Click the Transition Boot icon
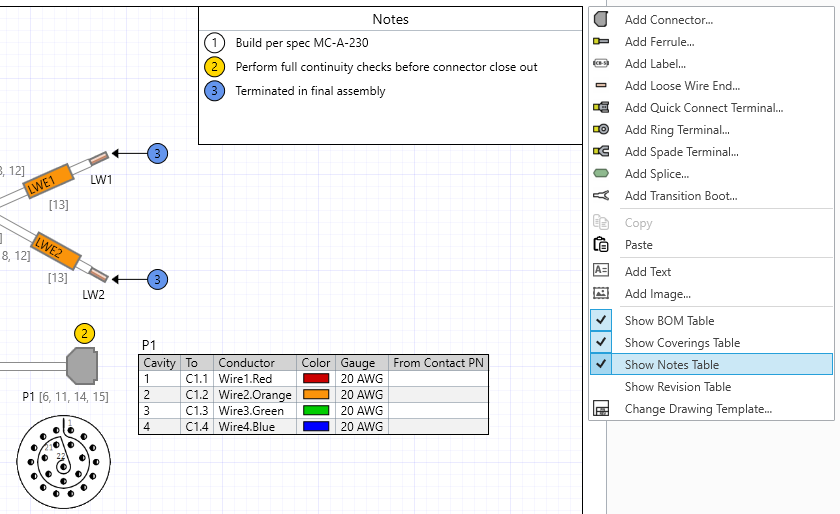Image resolution: width=840 pixels, height=514 pixels. [x=601, y=195]
